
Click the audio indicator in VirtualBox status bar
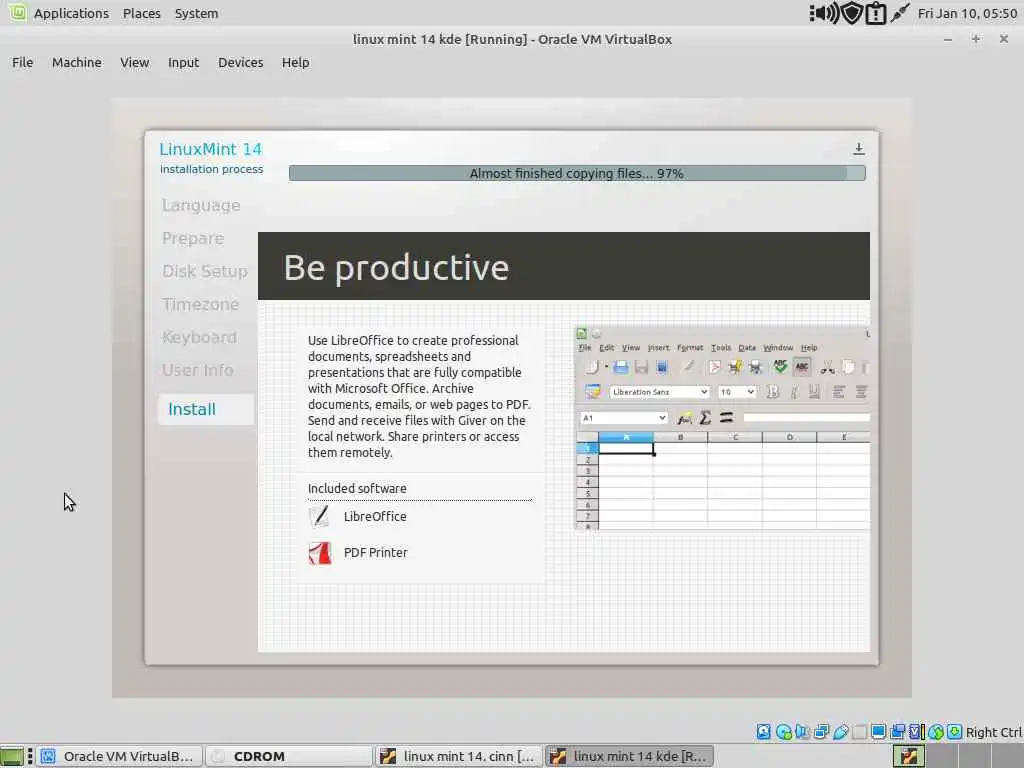(802, 731)
